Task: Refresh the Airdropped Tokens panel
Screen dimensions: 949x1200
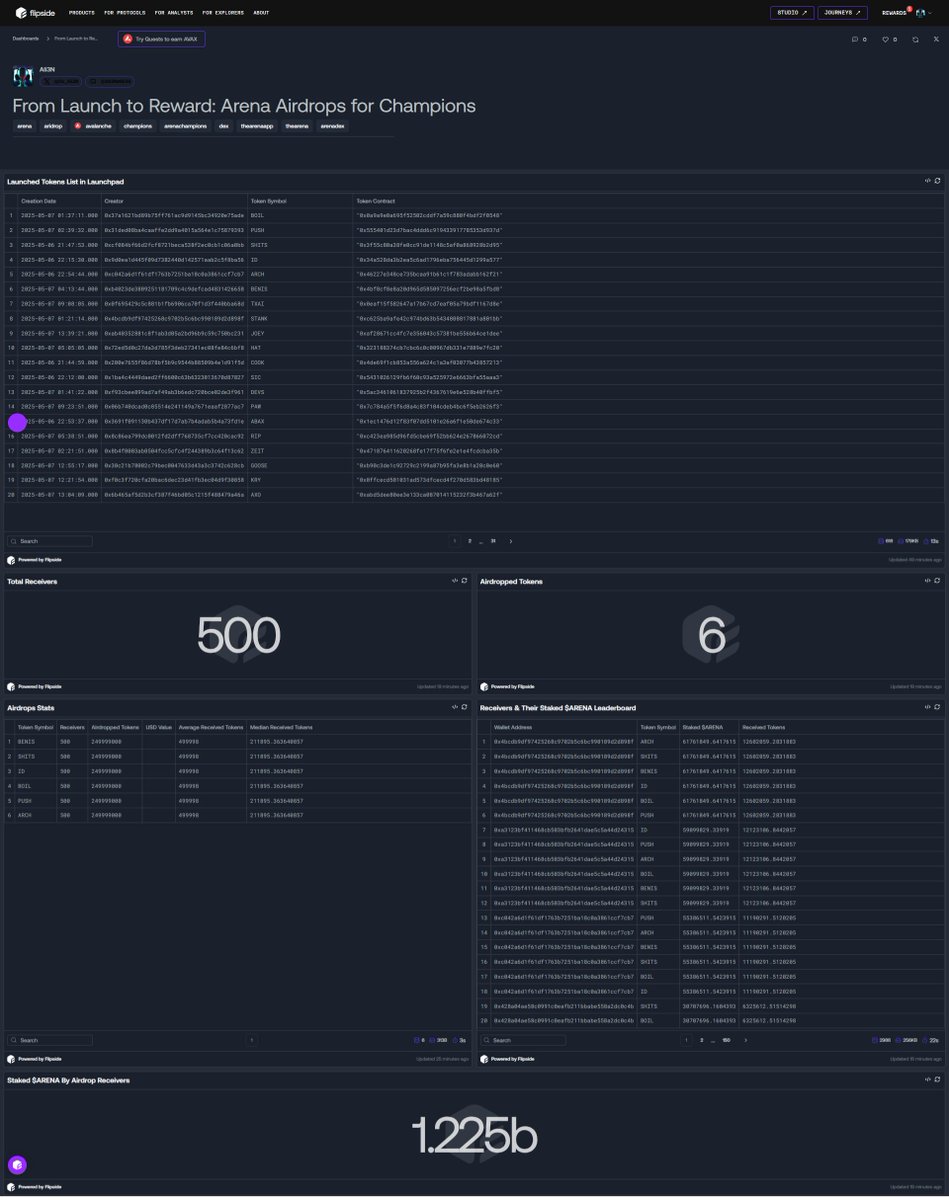Action: (x=937, y=580)
